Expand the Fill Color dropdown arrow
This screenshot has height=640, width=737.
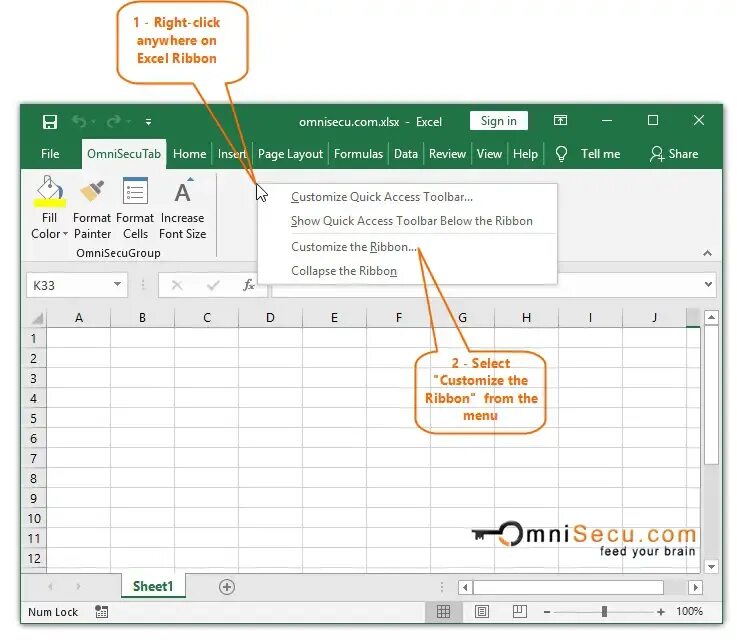[x=65, y=234]
